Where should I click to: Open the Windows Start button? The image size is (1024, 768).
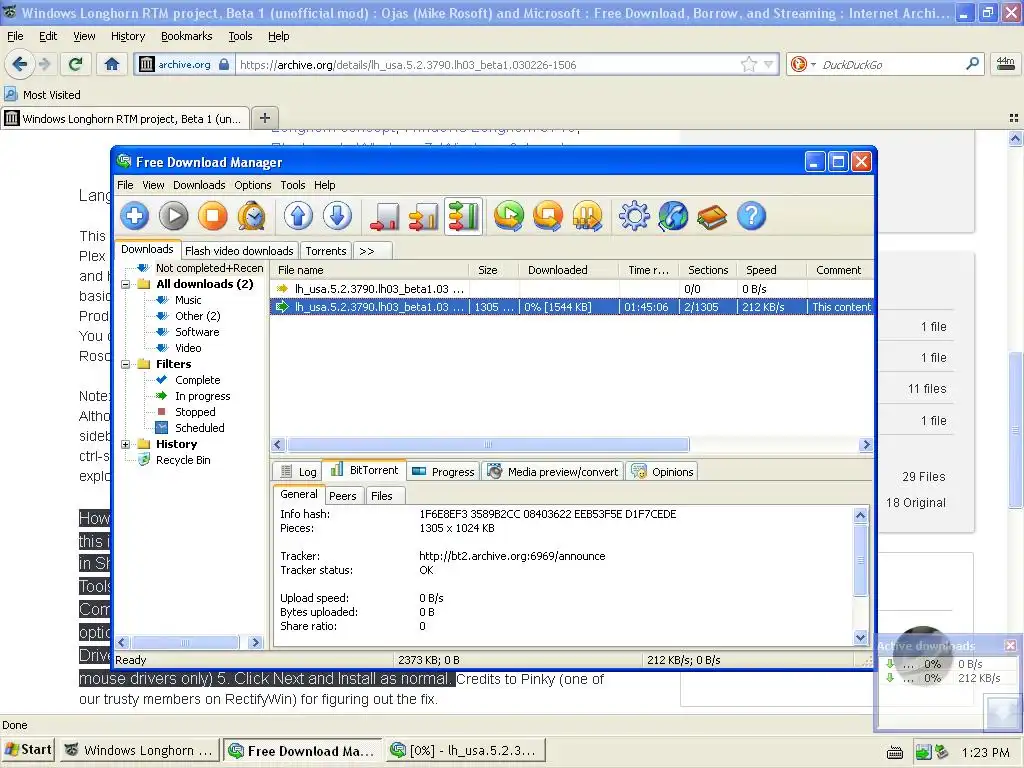coord(28,750)
